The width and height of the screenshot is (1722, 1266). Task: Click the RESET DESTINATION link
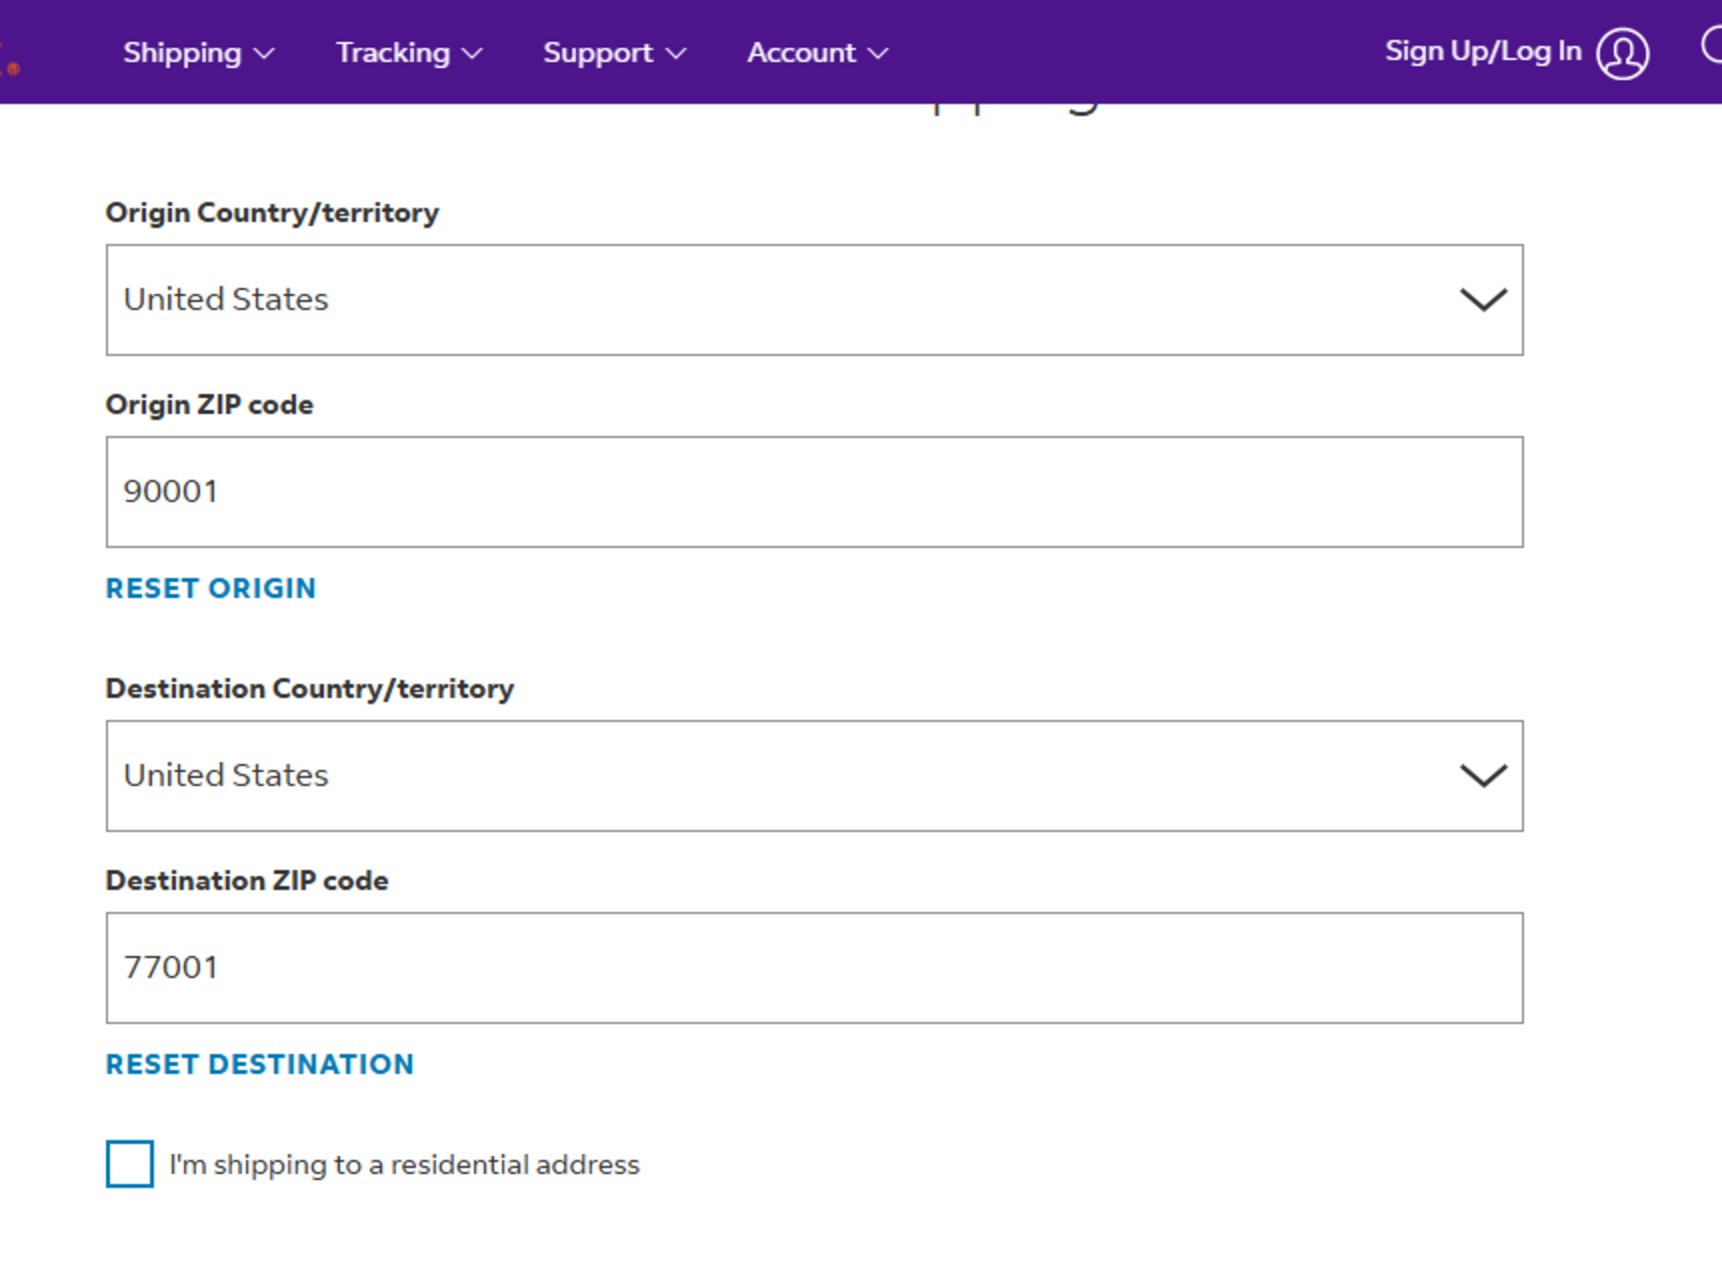[259, 1064]
